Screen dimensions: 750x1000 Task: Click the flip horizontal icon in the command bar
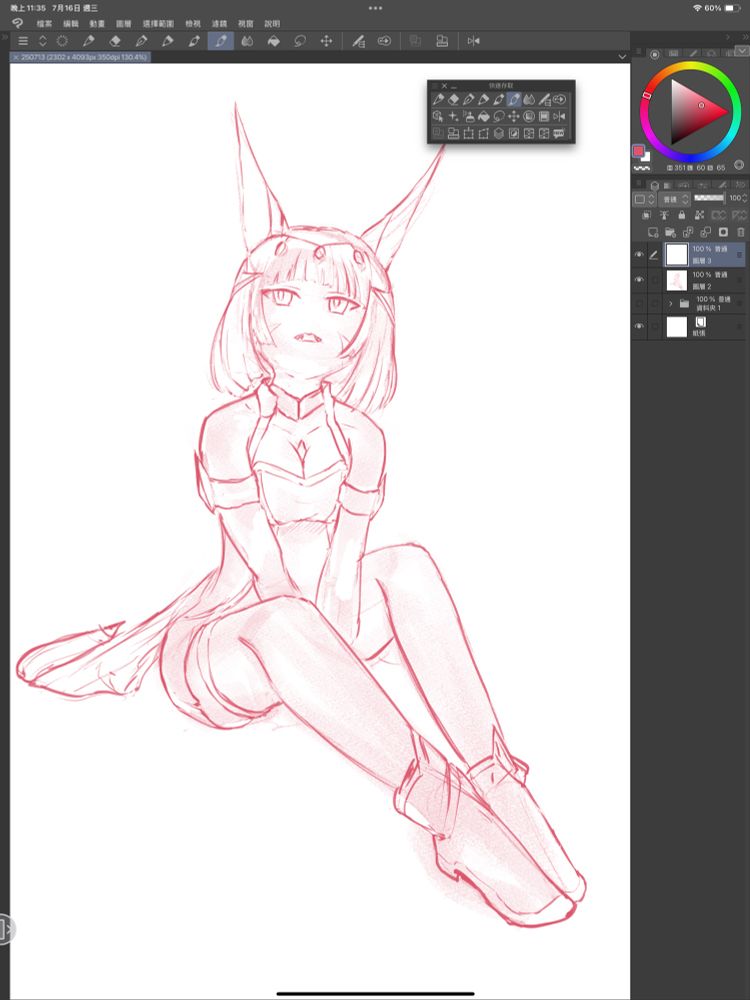coord(473,41)
